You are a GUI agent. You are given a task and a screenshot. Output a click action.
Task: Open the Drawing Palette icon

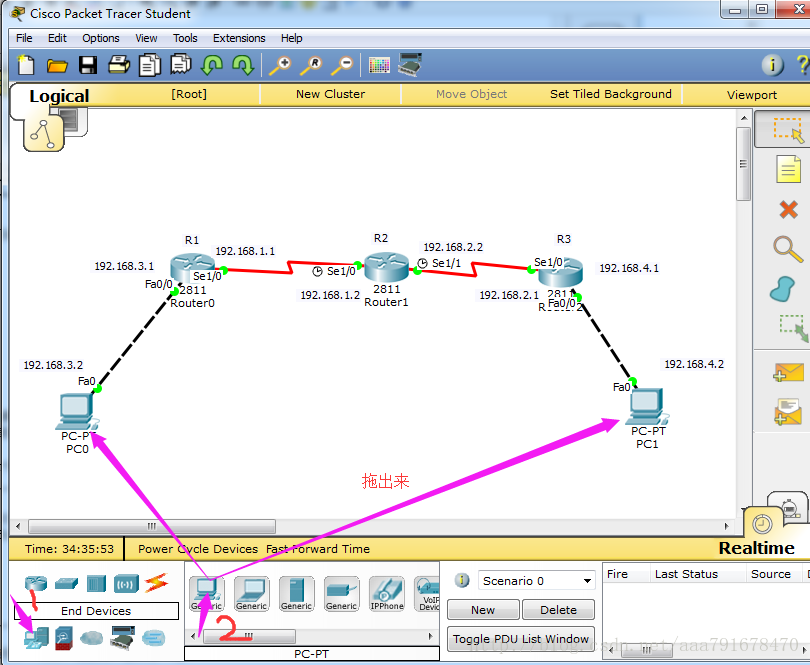[x=379, y=65]
